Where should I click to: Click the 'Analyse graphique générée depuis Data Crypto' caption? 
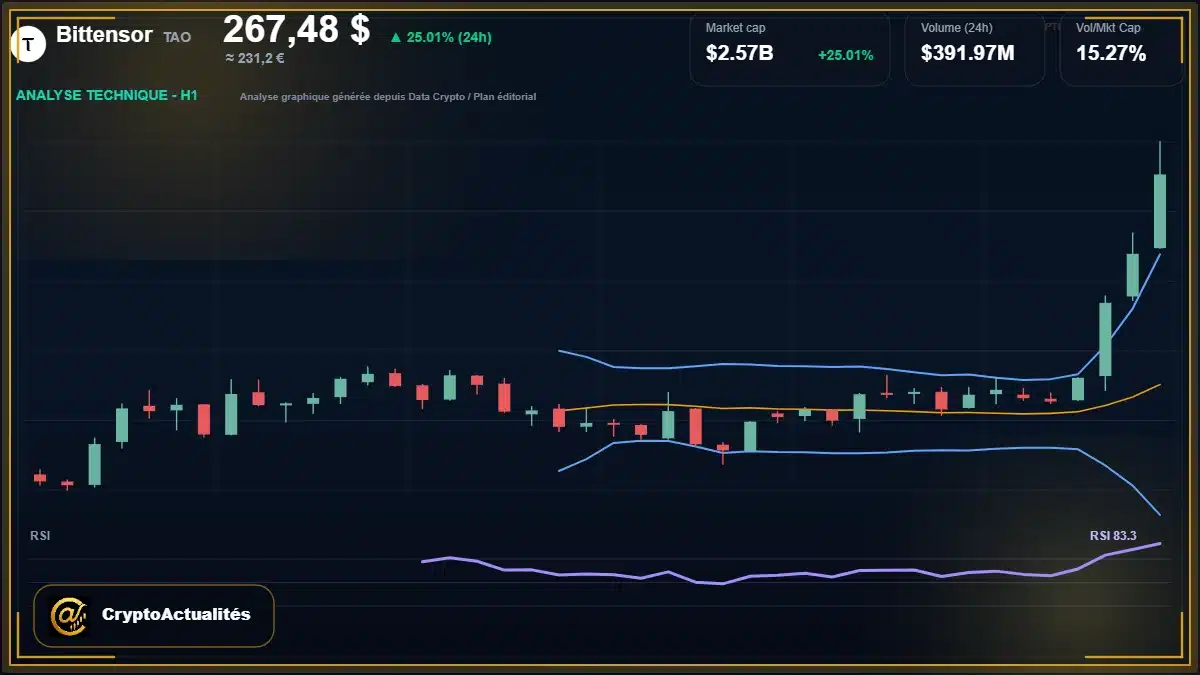[388, 97]
